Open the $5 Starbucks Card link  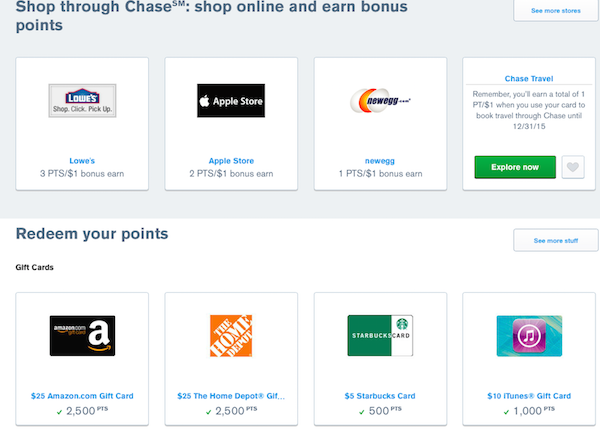pyautogui.click(x=380, y=396)
